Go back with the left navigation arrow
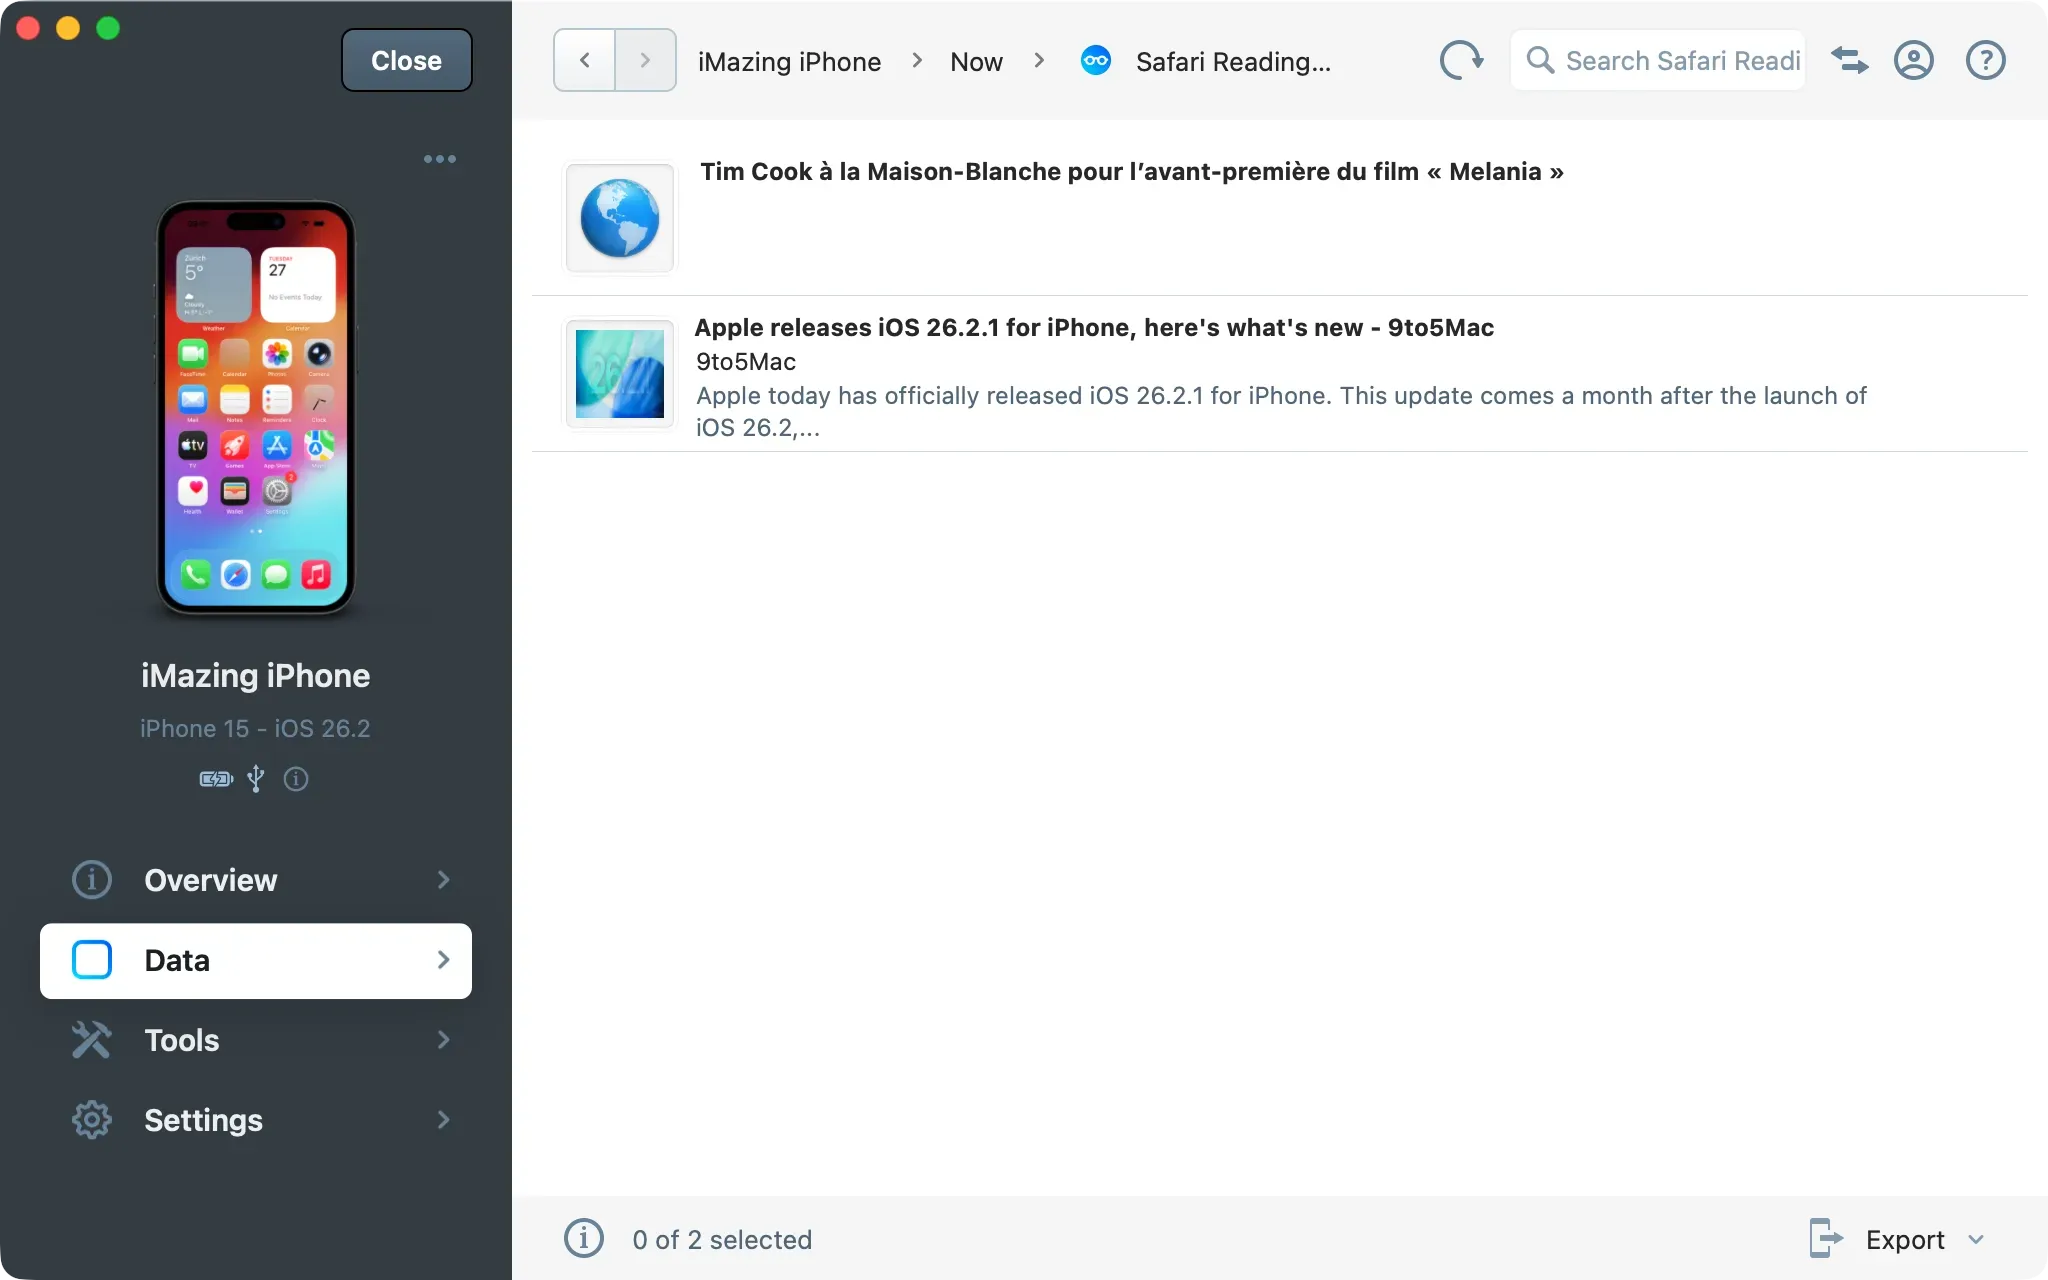The width and height of the screenshot is (2048, 1280). tap(585, 61)
